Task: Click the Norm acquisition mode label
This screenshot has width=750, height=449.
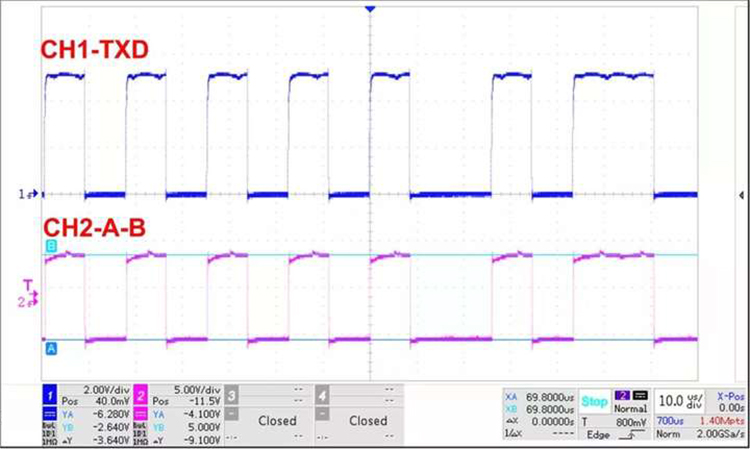Action: pos(668,434)
